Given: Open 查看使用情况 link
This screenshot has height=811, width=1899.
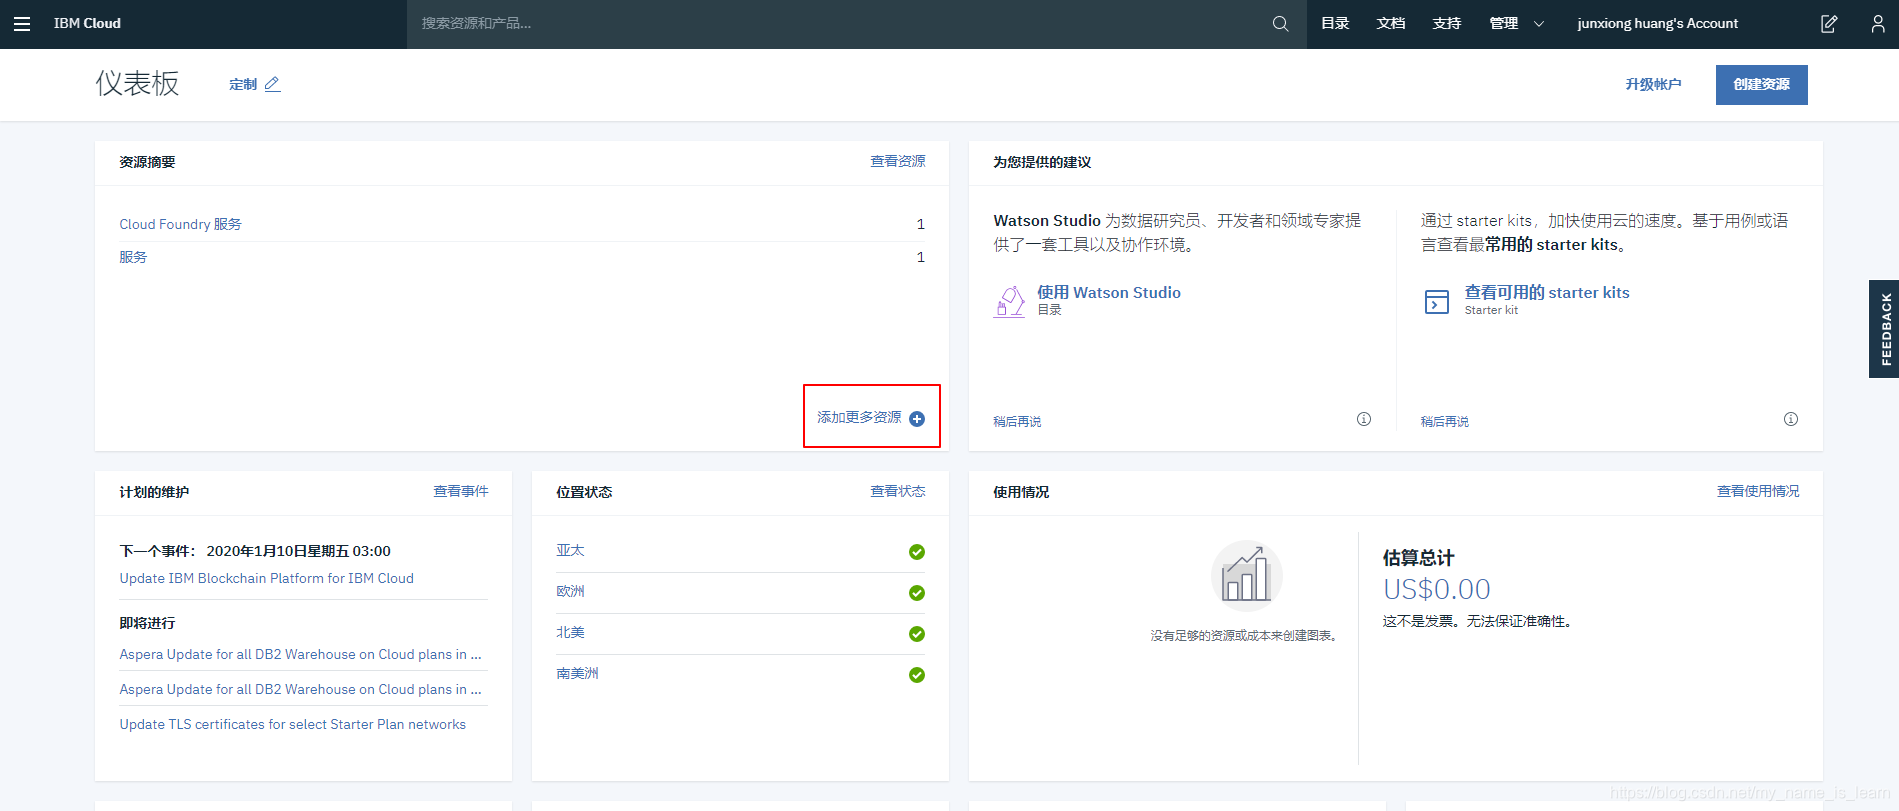Looking at the screenshot, I should click(1757, 491).
